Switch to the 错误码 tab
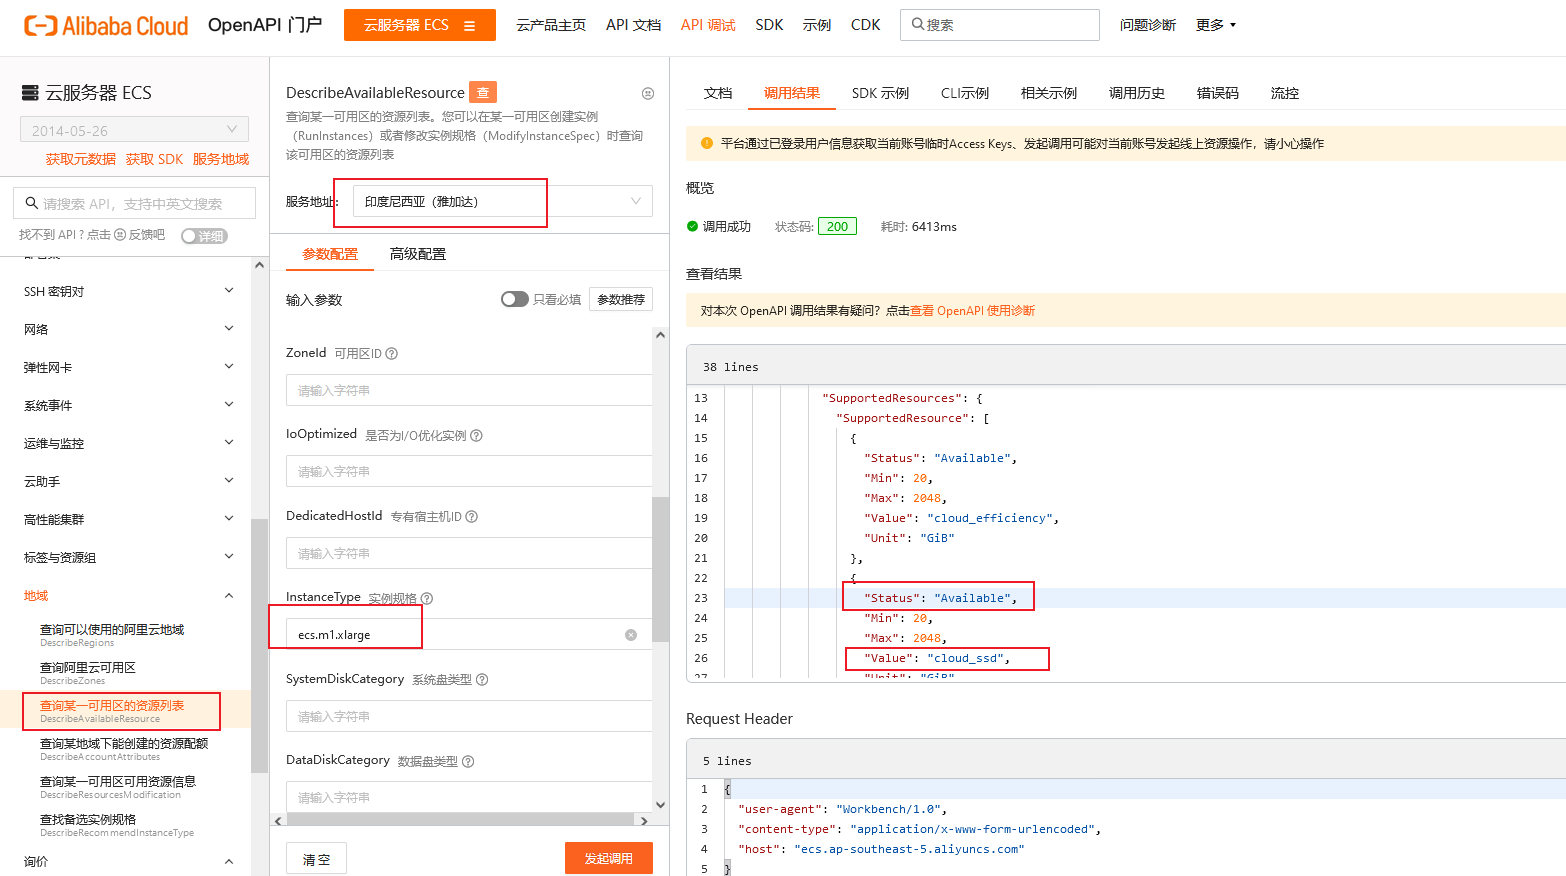 point(1218,93)
